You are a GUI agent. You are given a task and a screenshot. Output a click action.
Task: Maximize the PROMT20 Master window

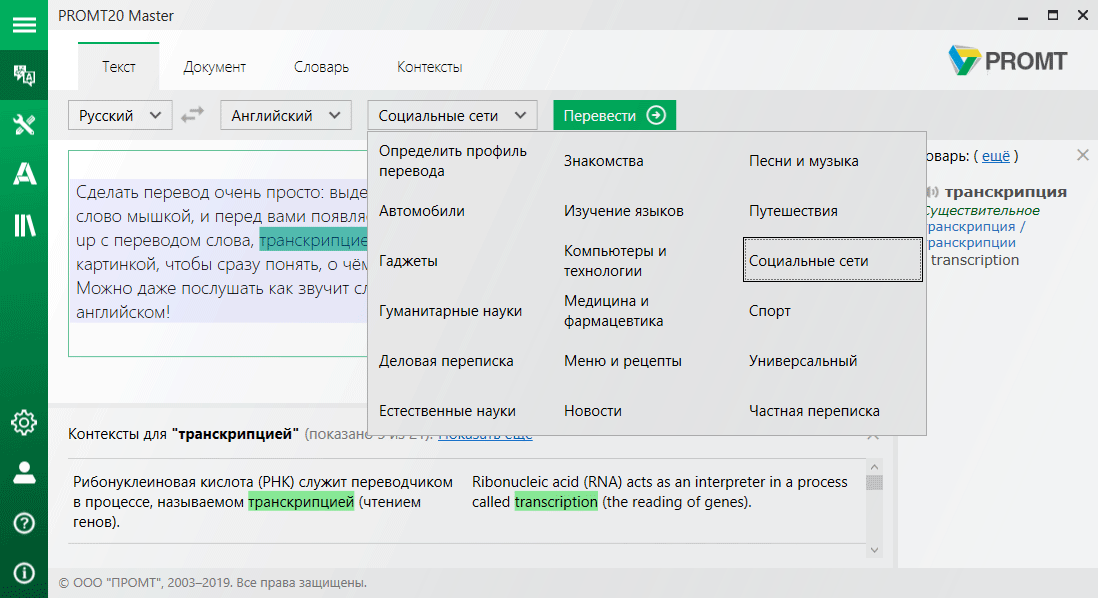click(x=1052, y=15)
